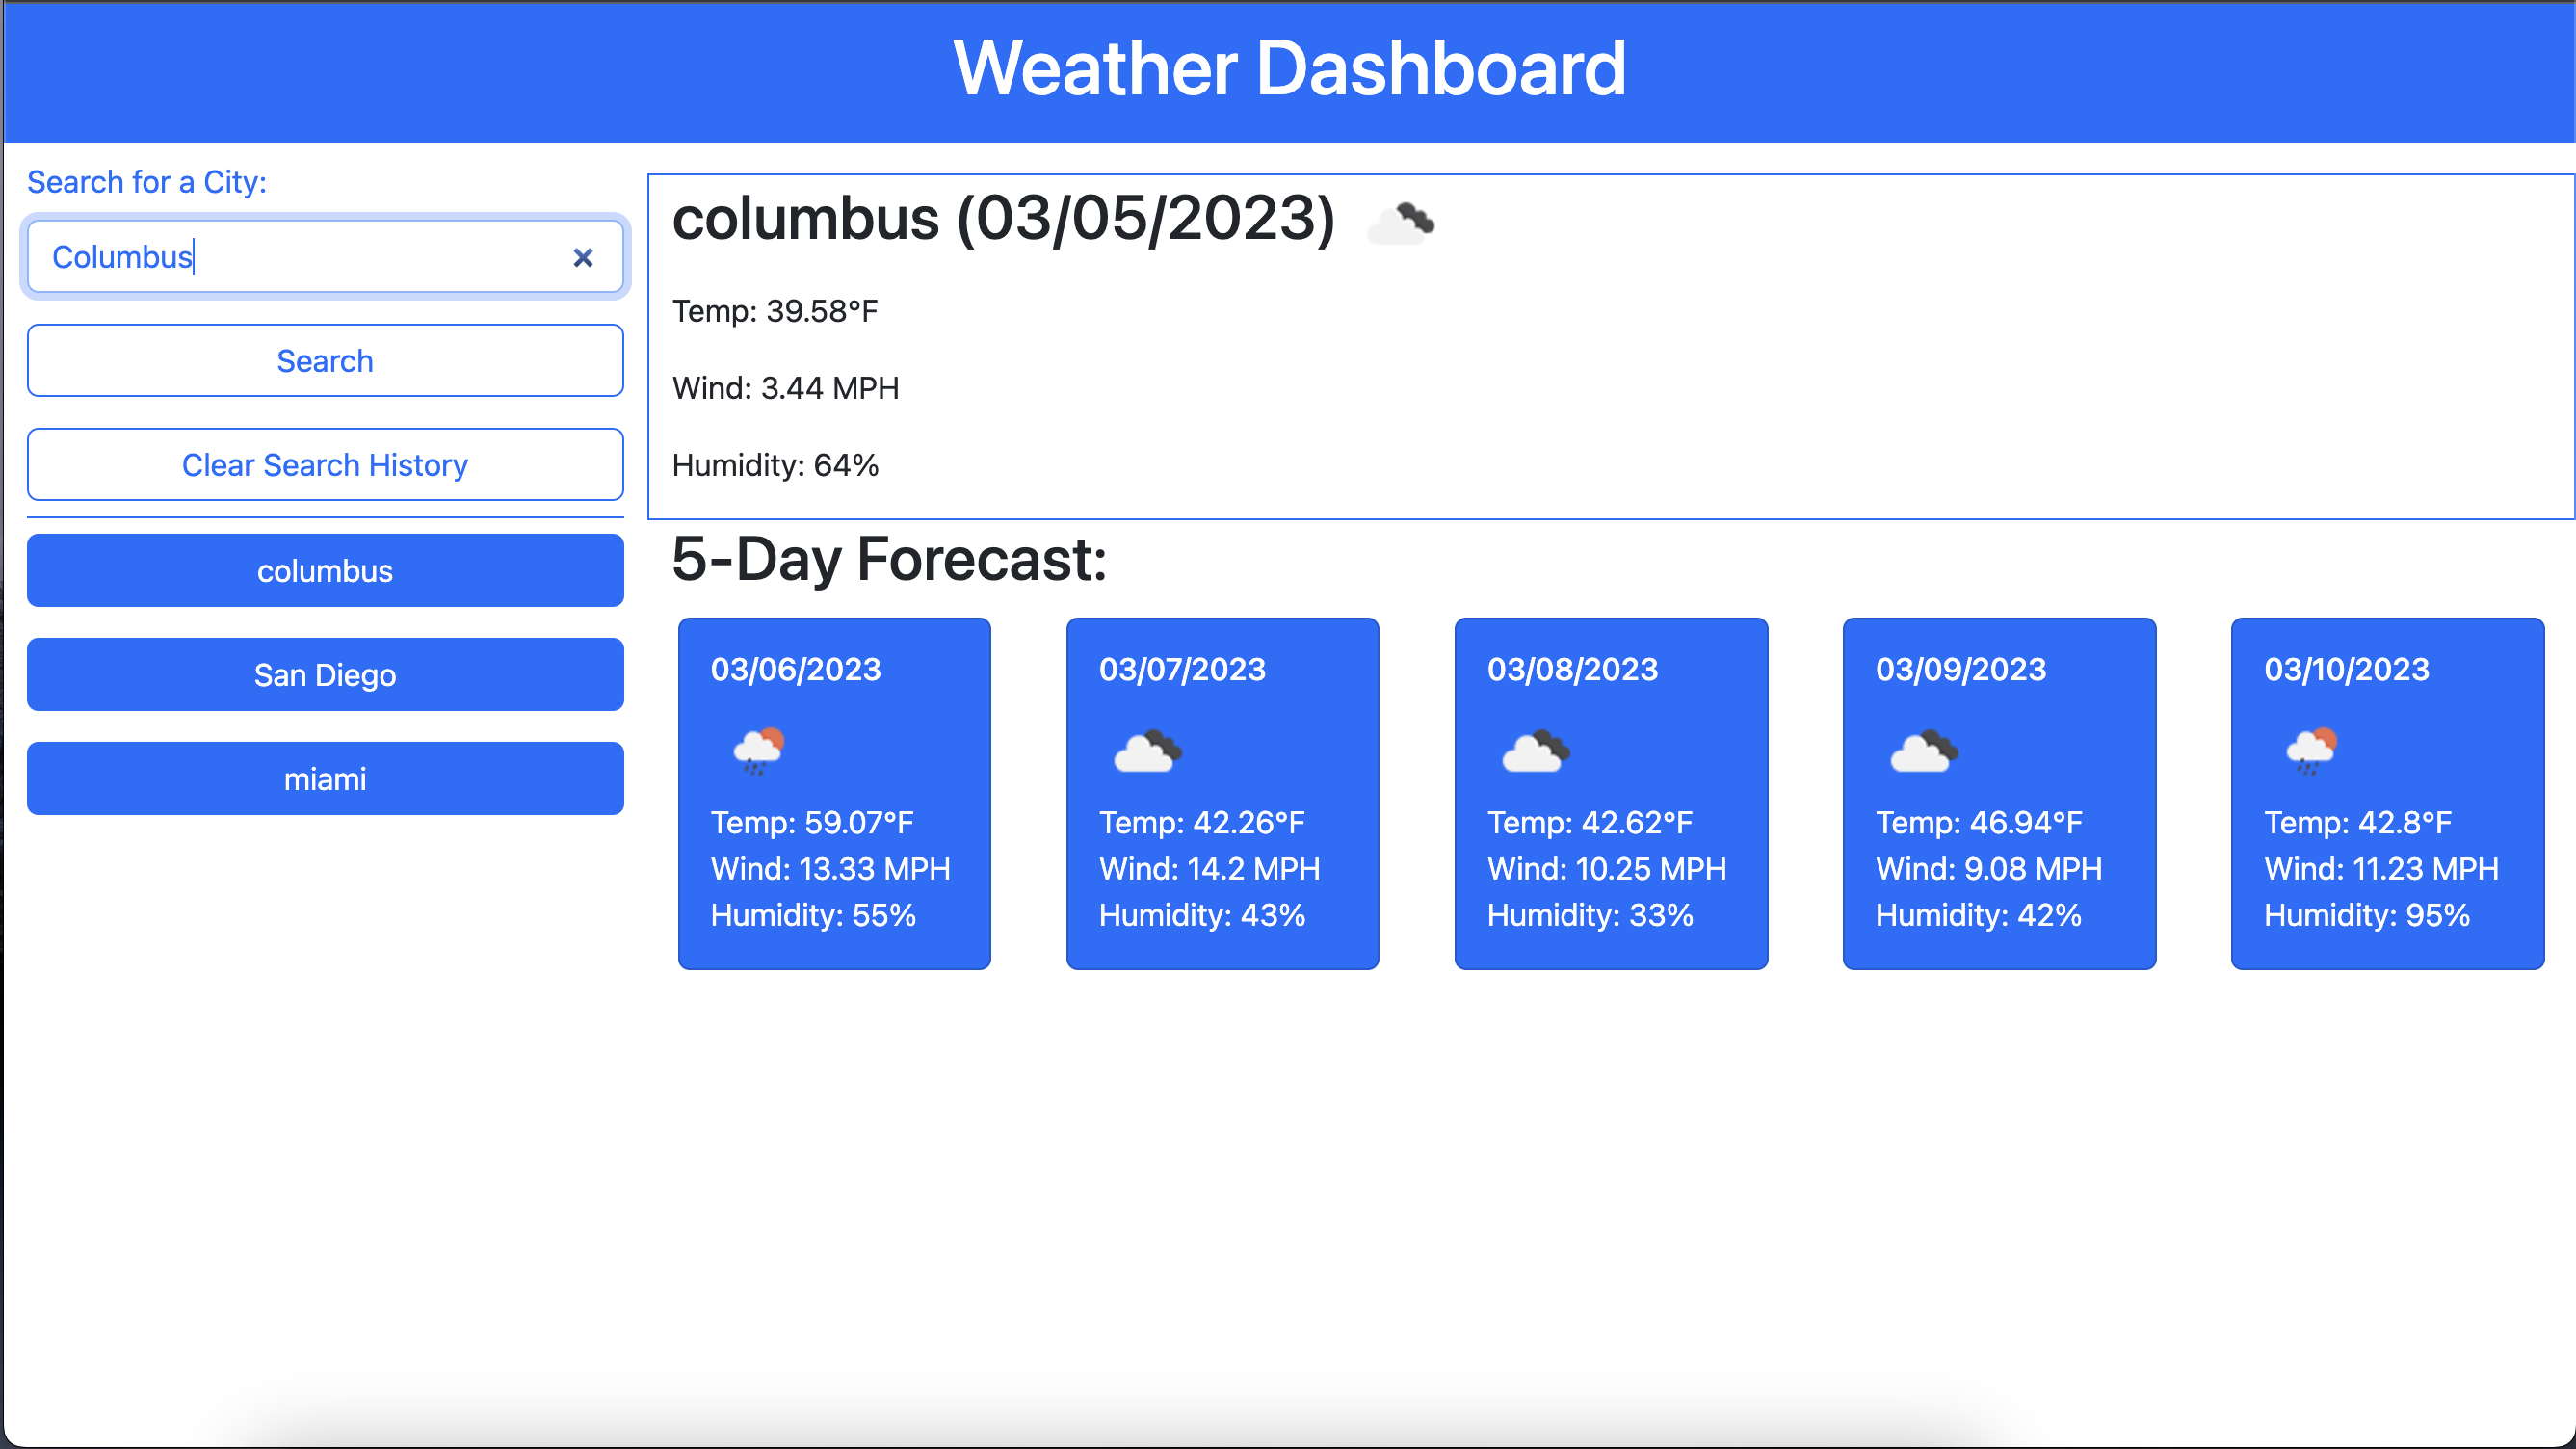Click the 5-Day Forecast heading

[889, 560]
